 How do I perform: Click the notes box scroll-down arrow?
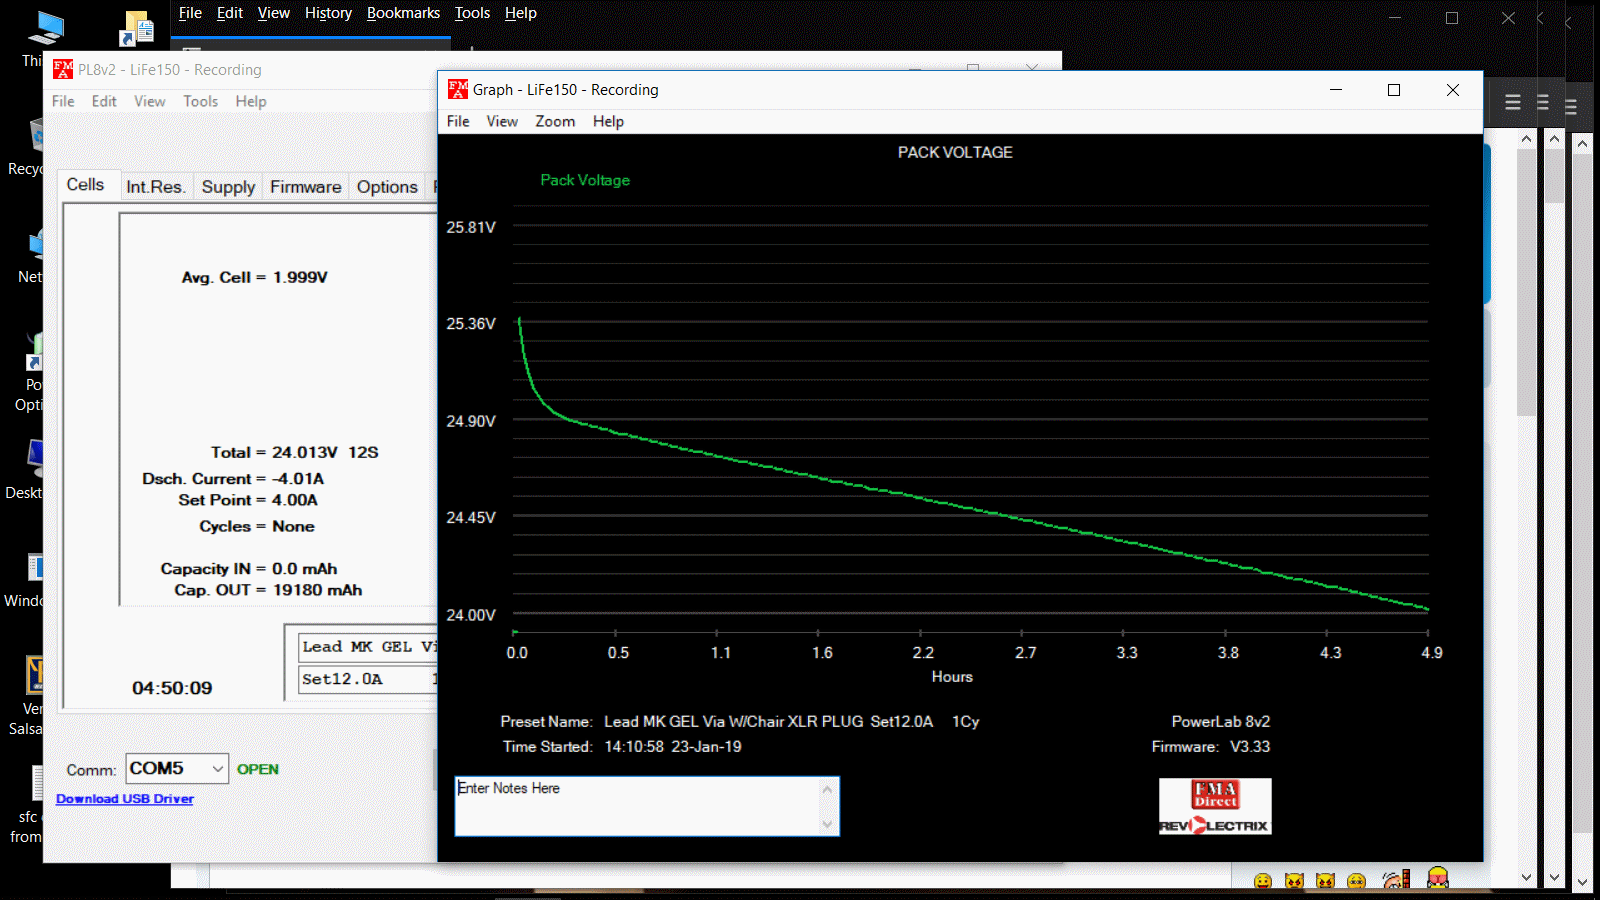click(827, 824)
